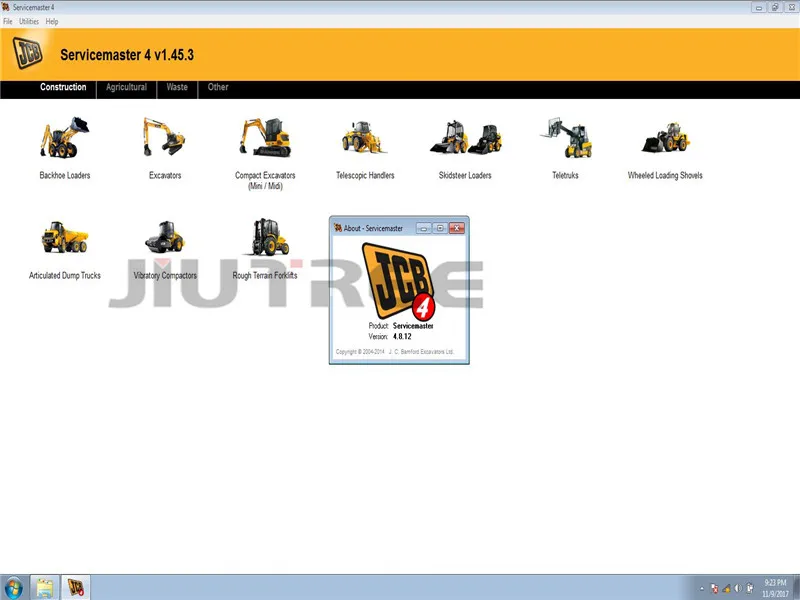The height and width of the screenshot is (600, 800).
Task: Open the Wheeled Loading Shovels icon
Action: tap(665, 137)
